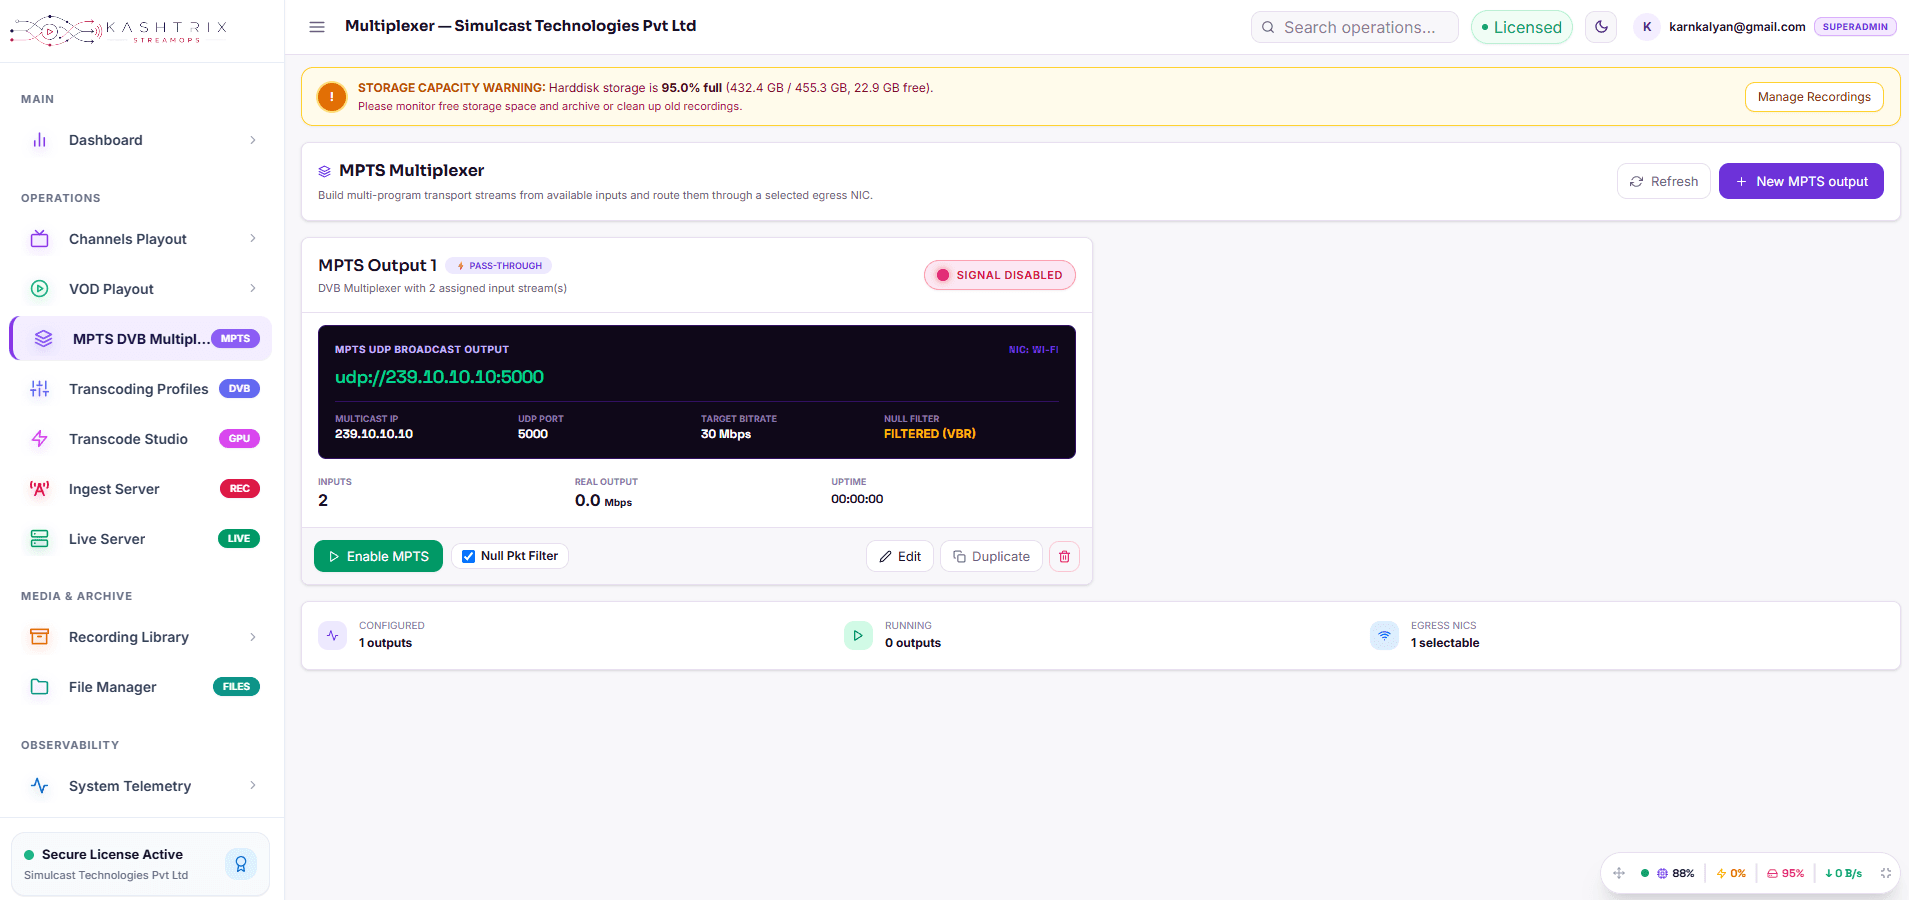Click the Live Server stack icon
The height and width of the screenshot is (900, 1909).
(x=40, y=539)
